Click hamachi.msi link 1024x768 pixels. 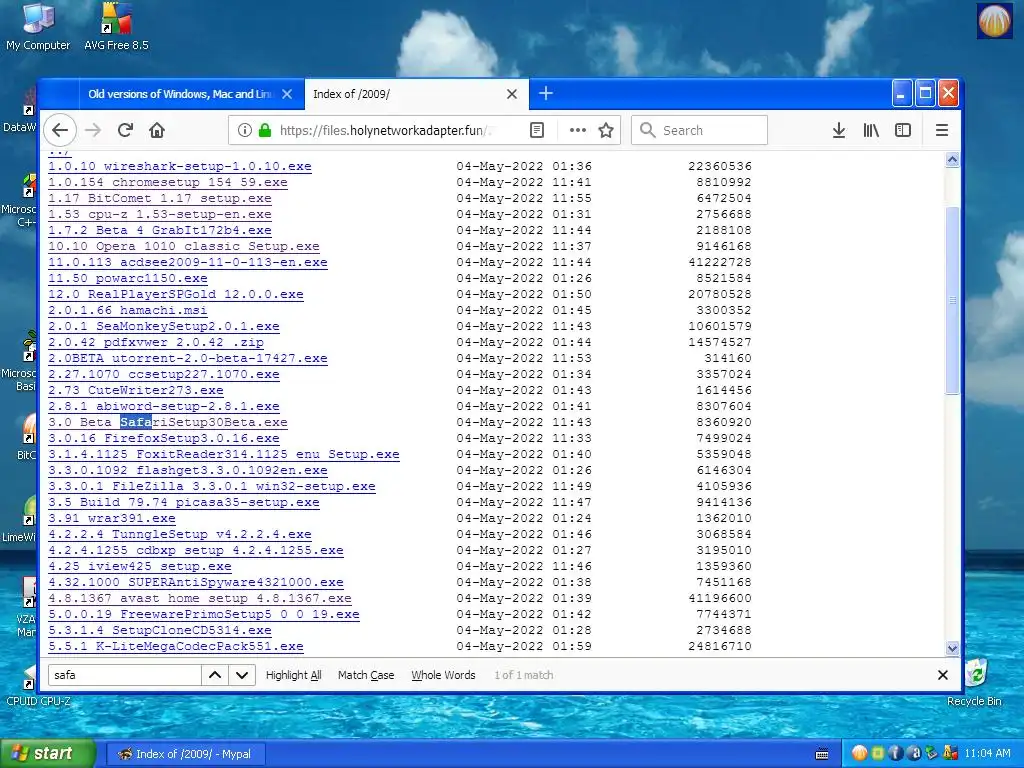[128, 310]
